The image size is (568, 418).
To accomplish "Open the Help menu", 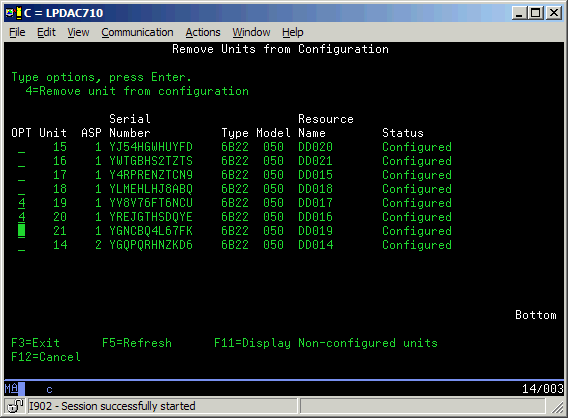I will [293, 32].
